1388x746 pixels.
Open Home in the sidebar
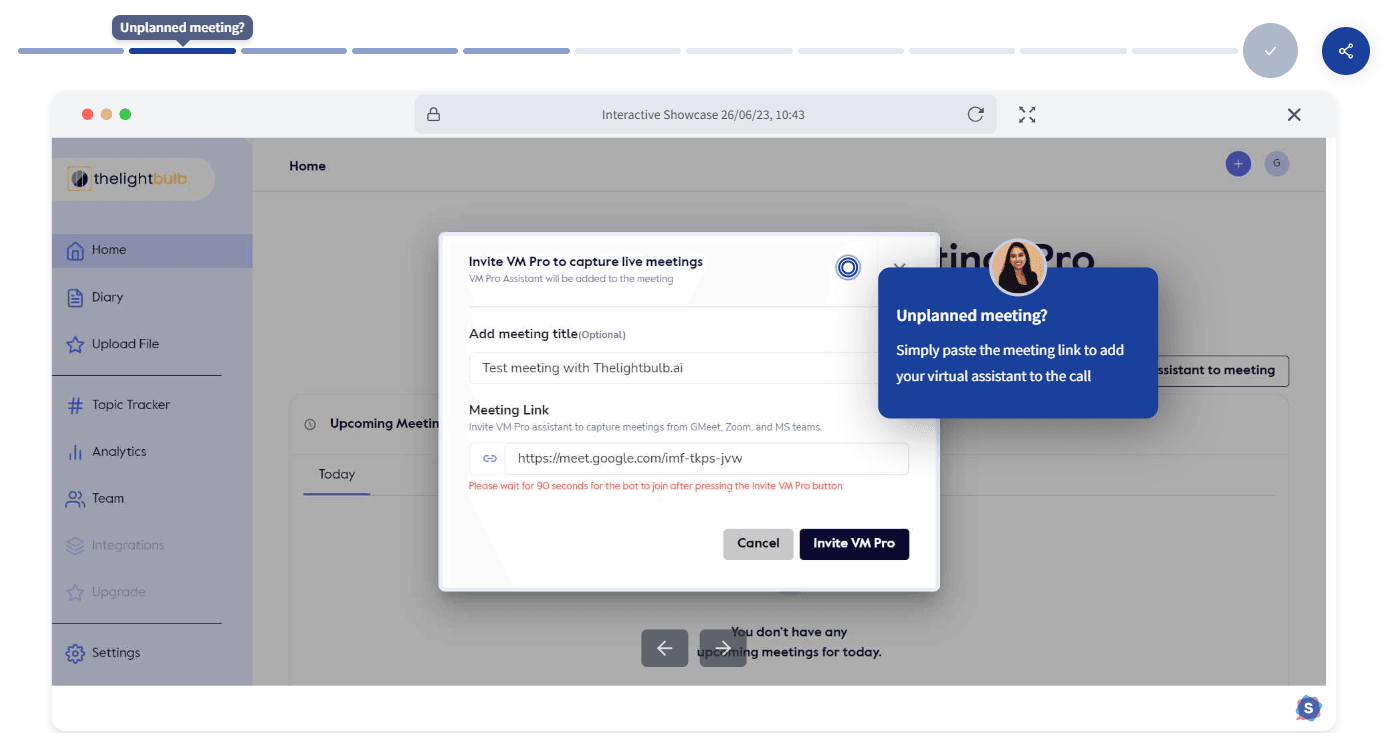(x=152, y=250)
